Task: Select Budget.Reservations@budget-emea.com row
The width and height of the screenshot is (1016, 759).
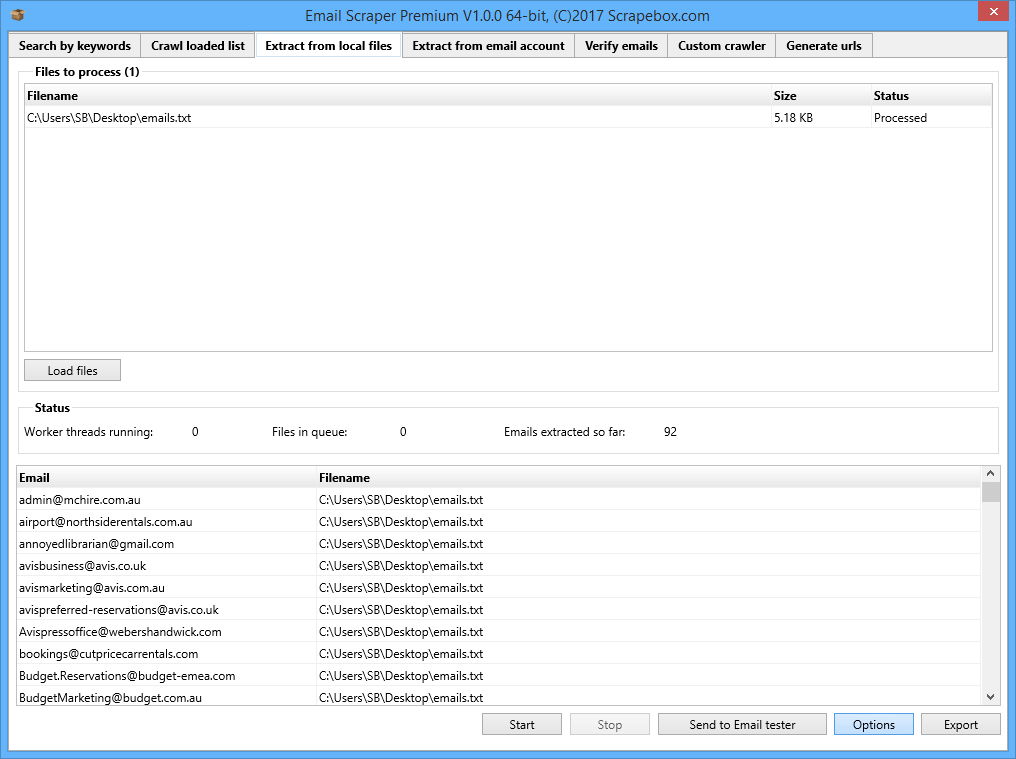Action: pos(498,675)
